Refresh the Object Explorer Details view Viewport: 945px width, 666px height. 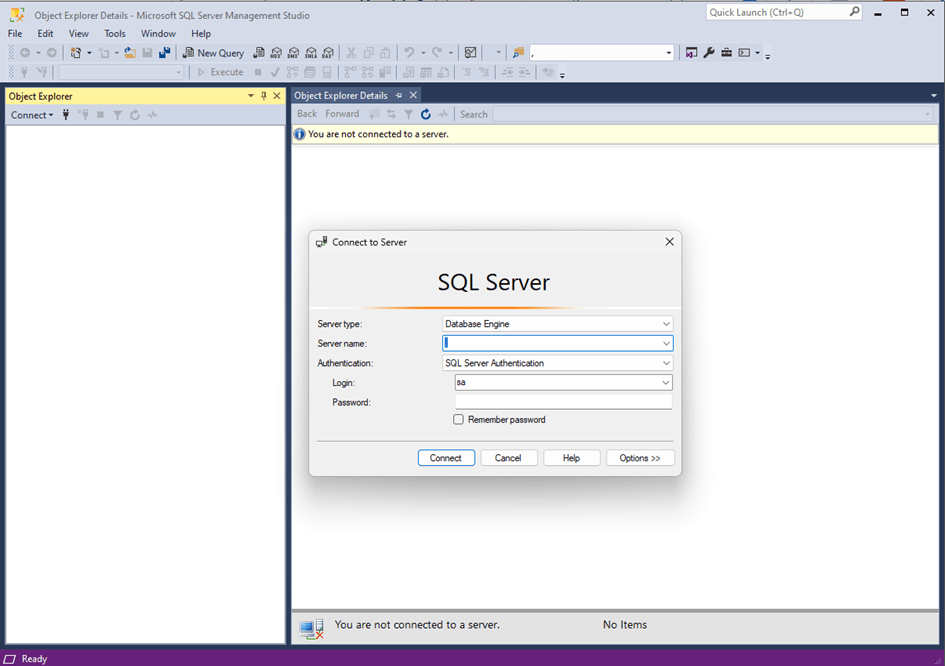pos(425,114)
